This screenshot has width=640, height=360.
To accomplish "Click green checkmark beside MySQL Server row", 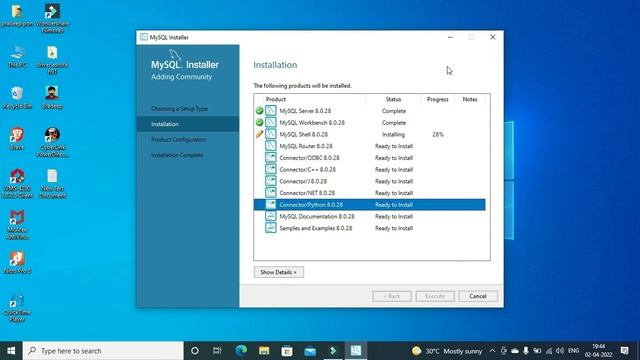I will (259, 111).
